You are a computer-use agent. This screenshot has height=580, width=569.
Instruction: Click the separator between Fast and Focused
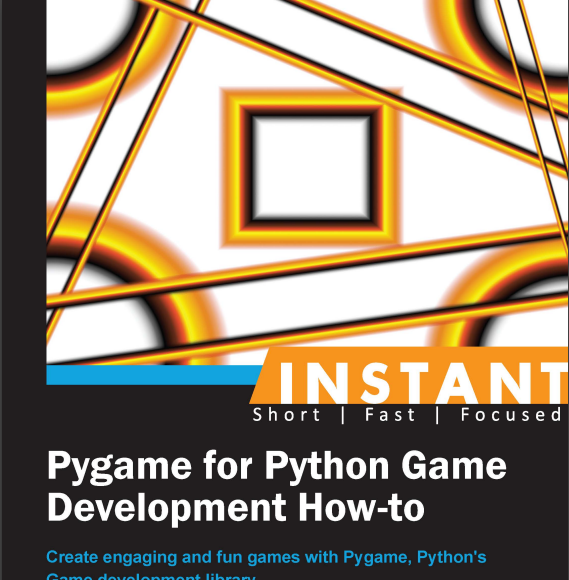point(438,415)
